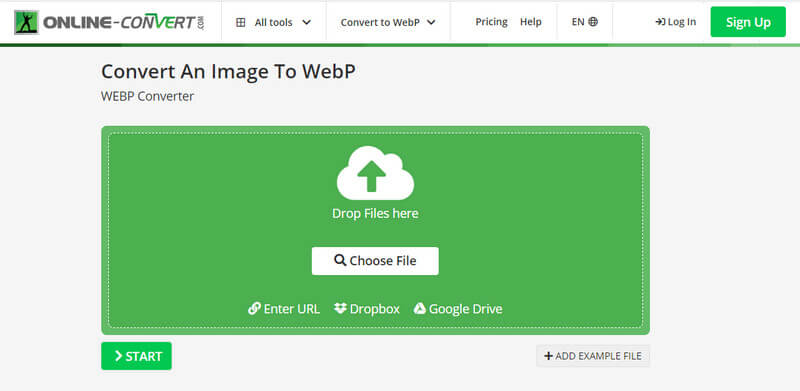The image size is (800, 391).
Task: Click the Dropbox logo icon
Action: [x=340, y=308]
